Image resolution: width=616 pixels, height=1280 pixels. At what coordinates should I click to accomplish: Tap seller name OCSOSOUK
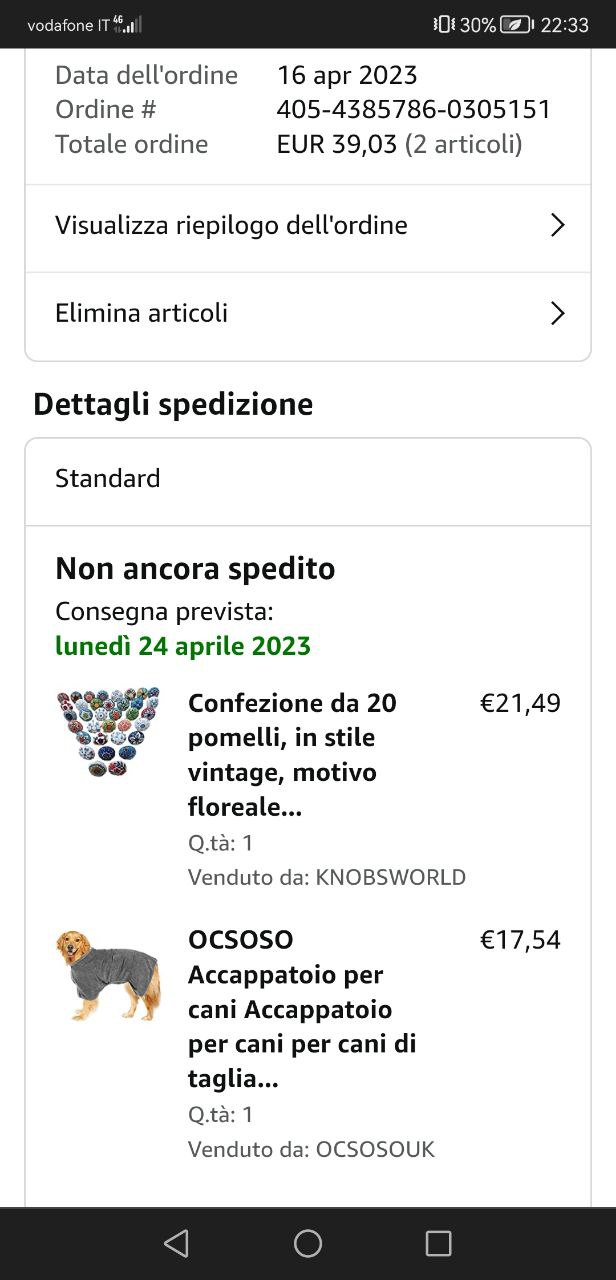pos(375,1149)
